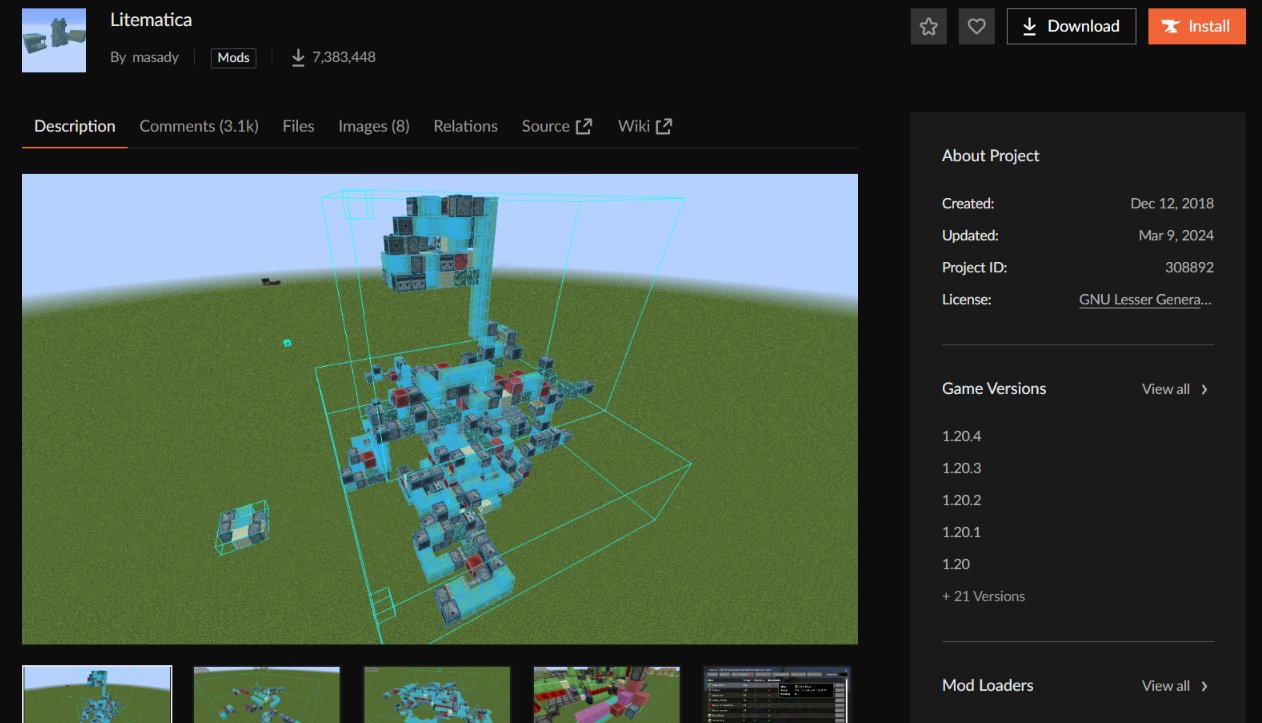The image size is (1262, 723).
Task: Open the external Wiki link
Action: (x=645, y=126)
